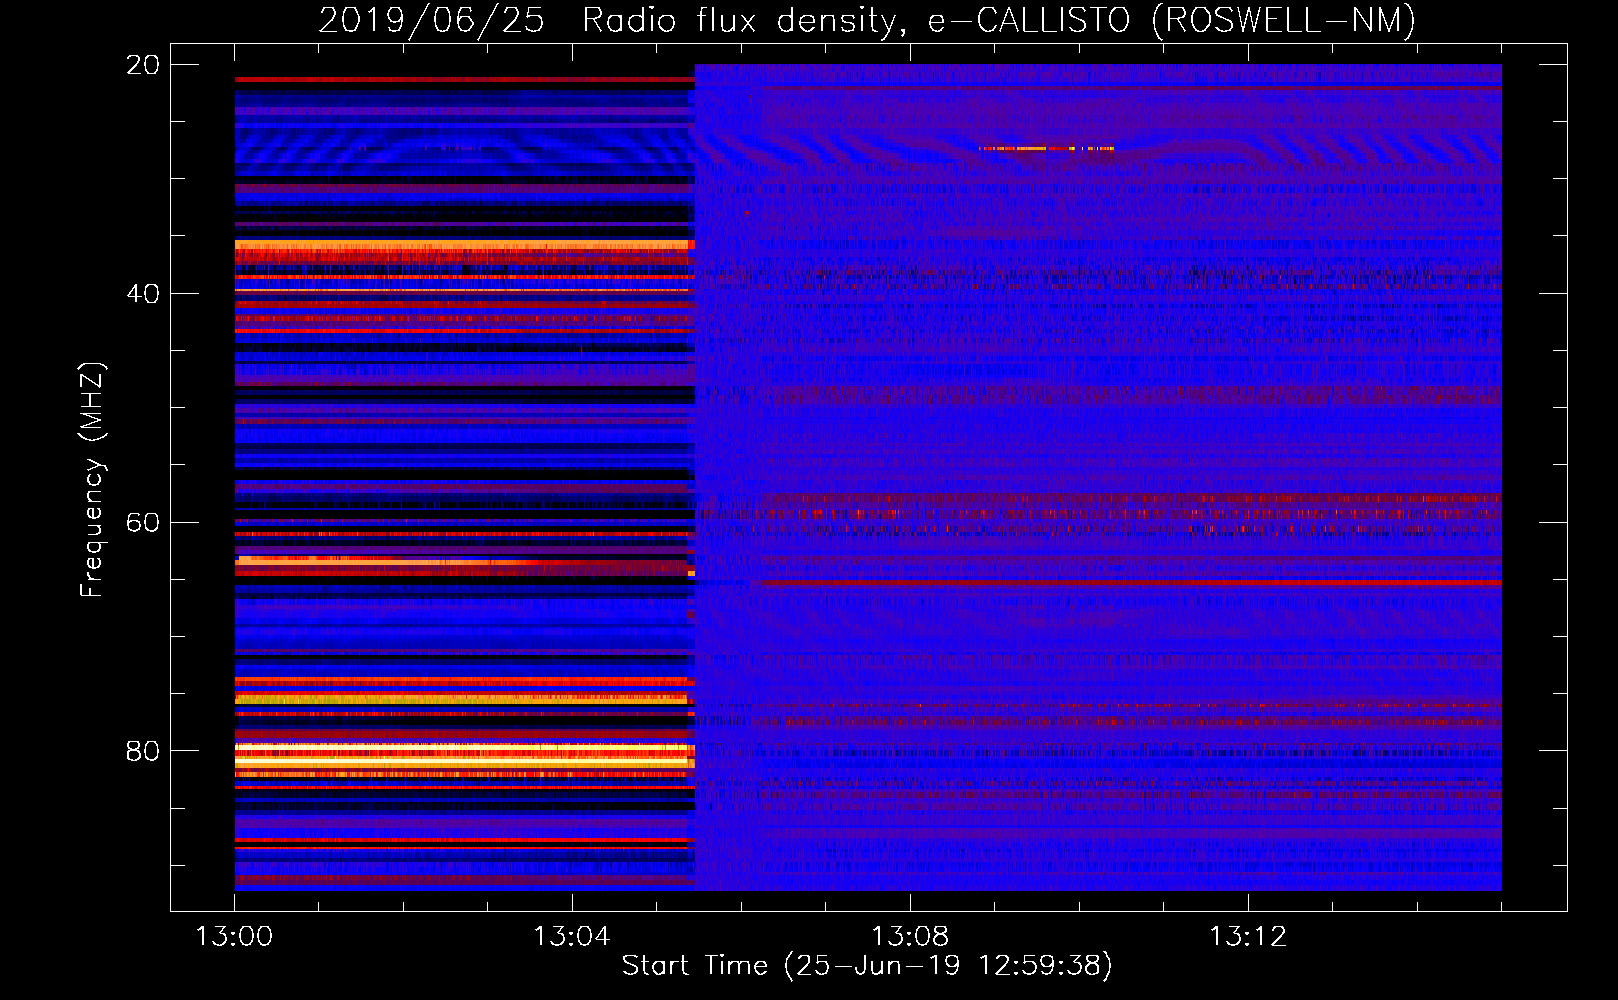The height and width of the screenshot is (1000, 1618).
Task: Click the "Frequency (MHZ)" axis label
Action: [x=92, y=480]
